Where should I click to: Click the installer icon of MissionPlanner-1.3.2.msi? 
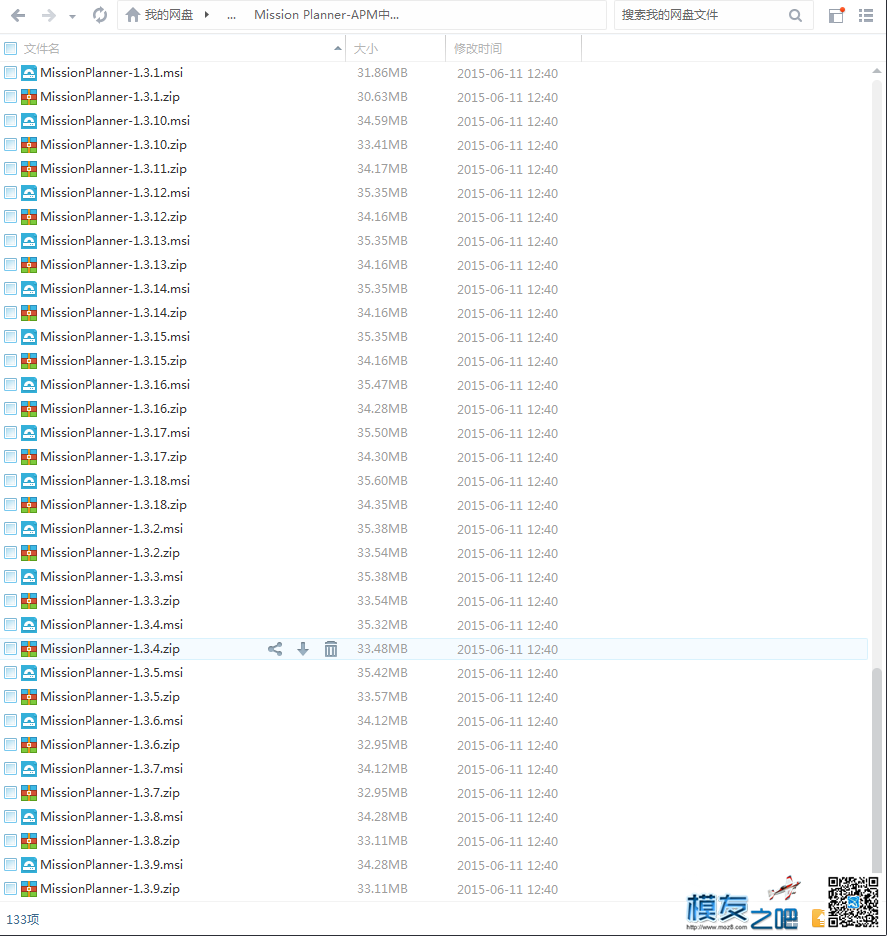coord(29,528)
